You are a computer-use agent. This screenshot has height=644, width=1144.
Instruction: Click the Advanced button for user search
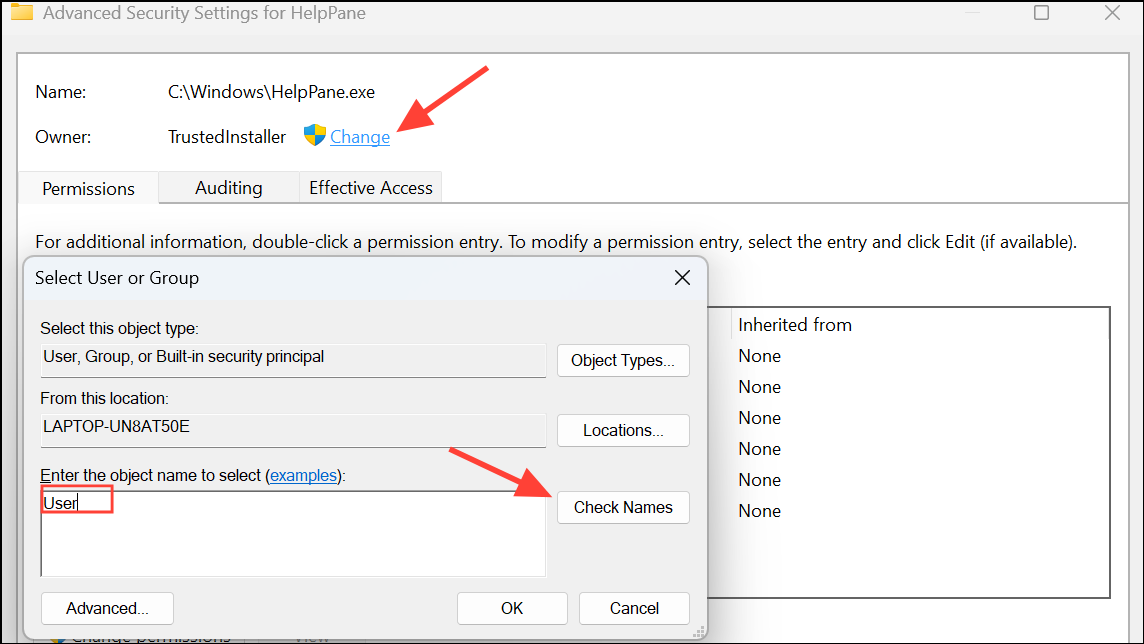[x=107, y=608]
